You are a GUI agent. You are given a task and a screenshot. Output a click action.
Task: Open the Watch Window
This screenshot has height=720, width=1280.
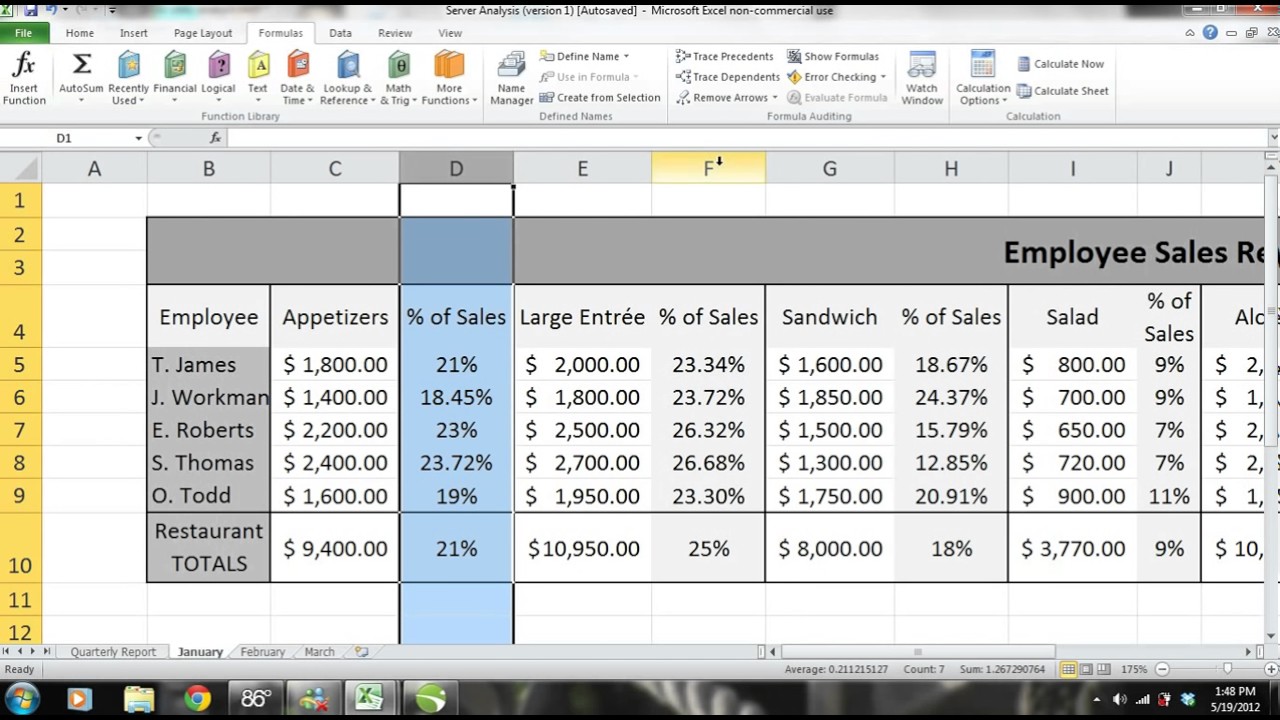point(922,79)
